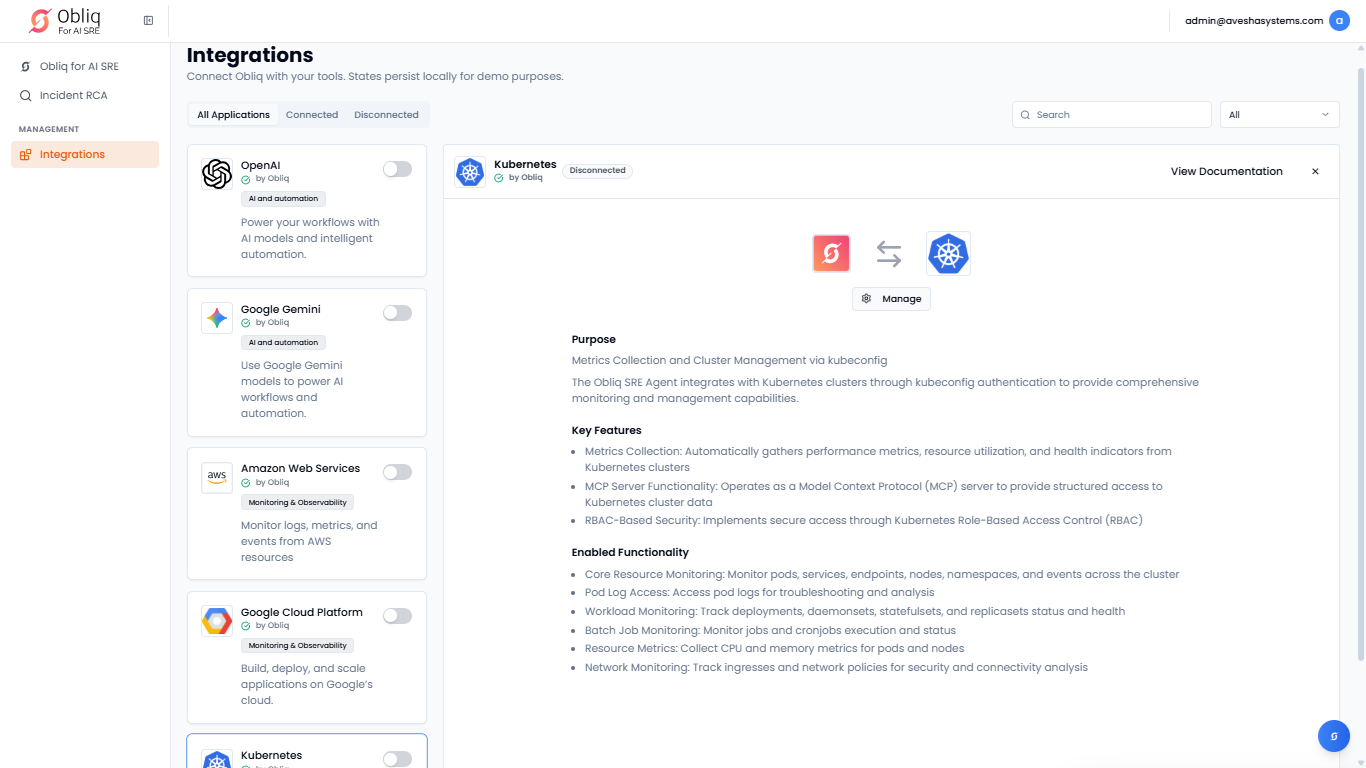Switch to the Disconnected tab

pos(386,115)
